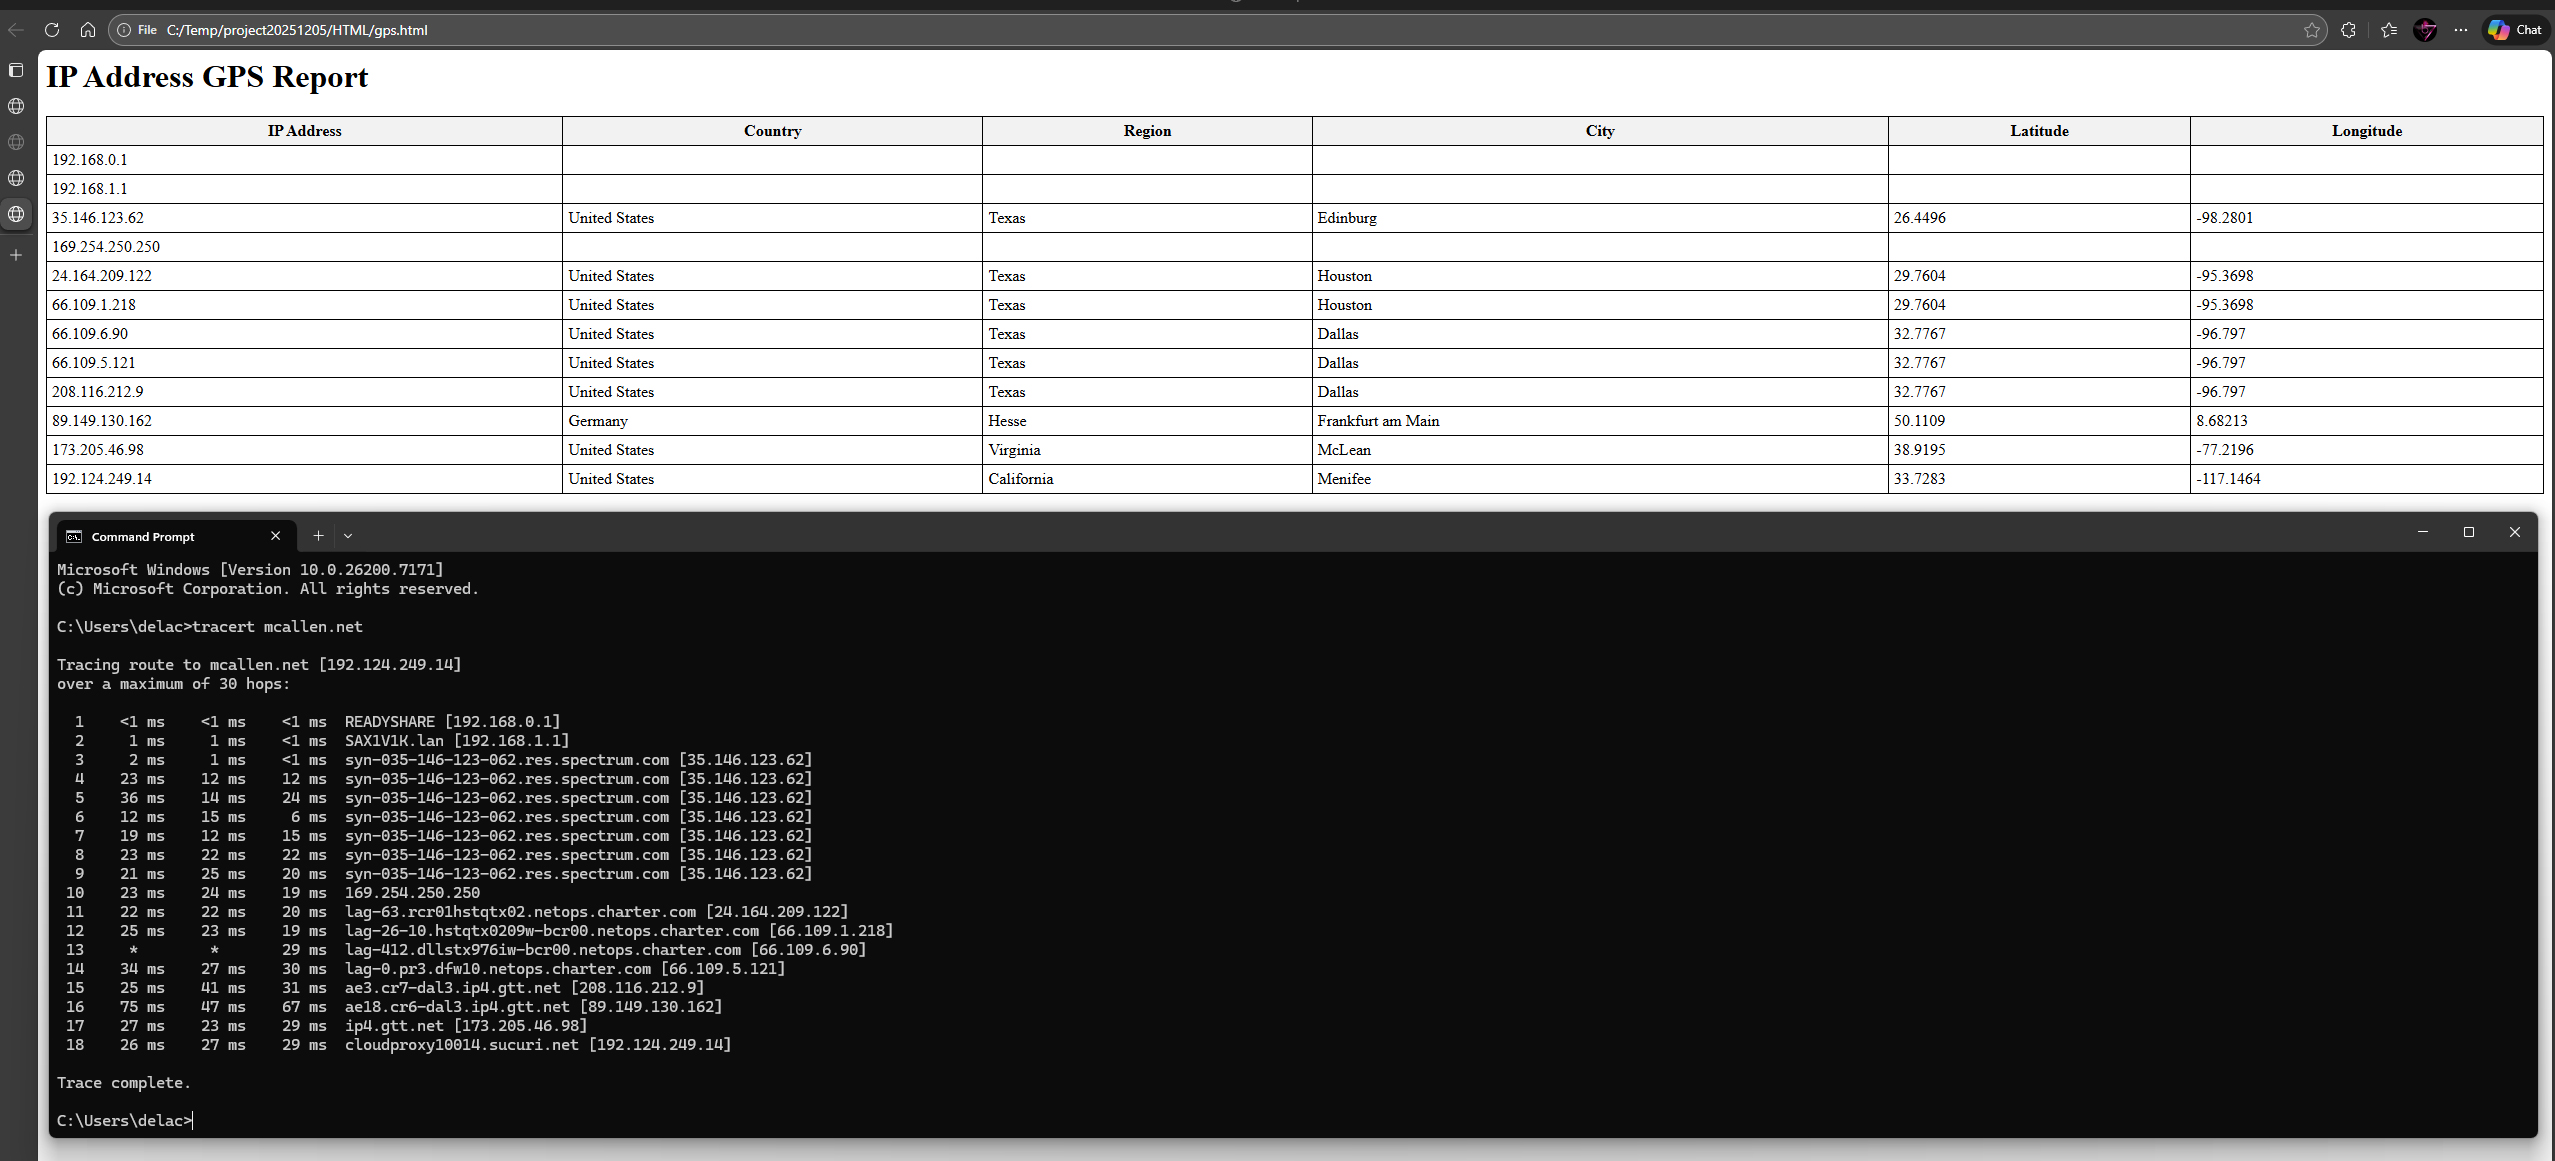Click the back navigation arrow
Screen dimensions: 2555x1161
[16, 30]
